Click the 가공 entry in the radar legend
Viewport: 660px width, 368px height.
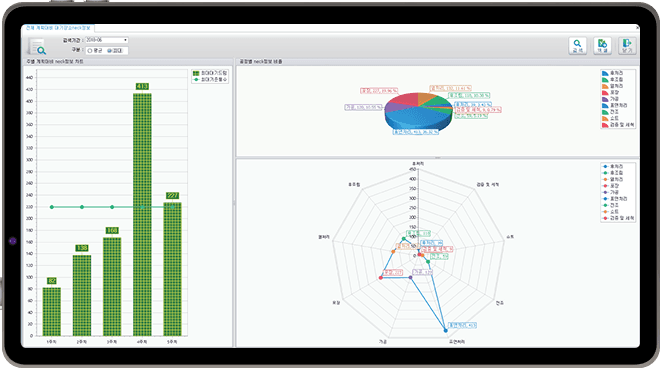click(x=612, y=192)
